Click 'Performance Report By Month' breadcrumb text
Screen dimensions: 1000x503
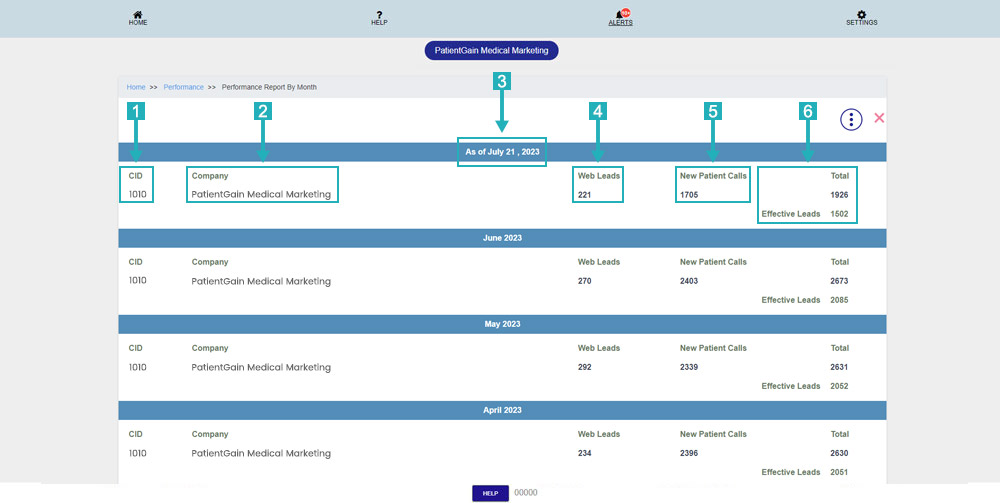click(269, 87)
